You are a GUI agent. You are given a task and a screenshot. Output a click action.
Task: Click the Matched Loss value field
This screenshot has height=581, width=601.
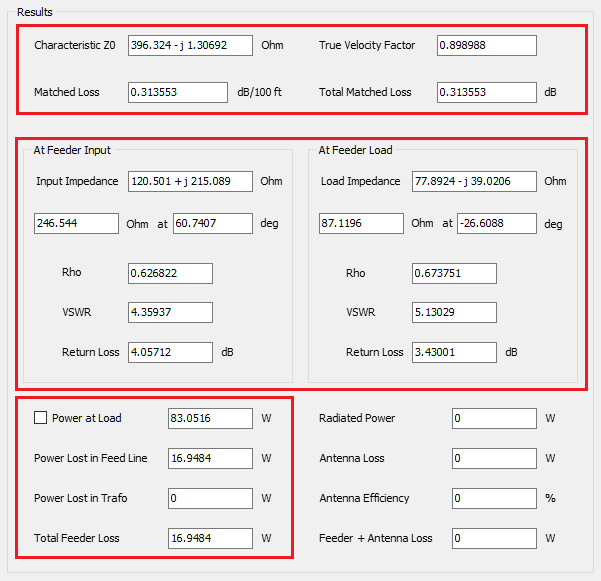(x=178, y=92)
